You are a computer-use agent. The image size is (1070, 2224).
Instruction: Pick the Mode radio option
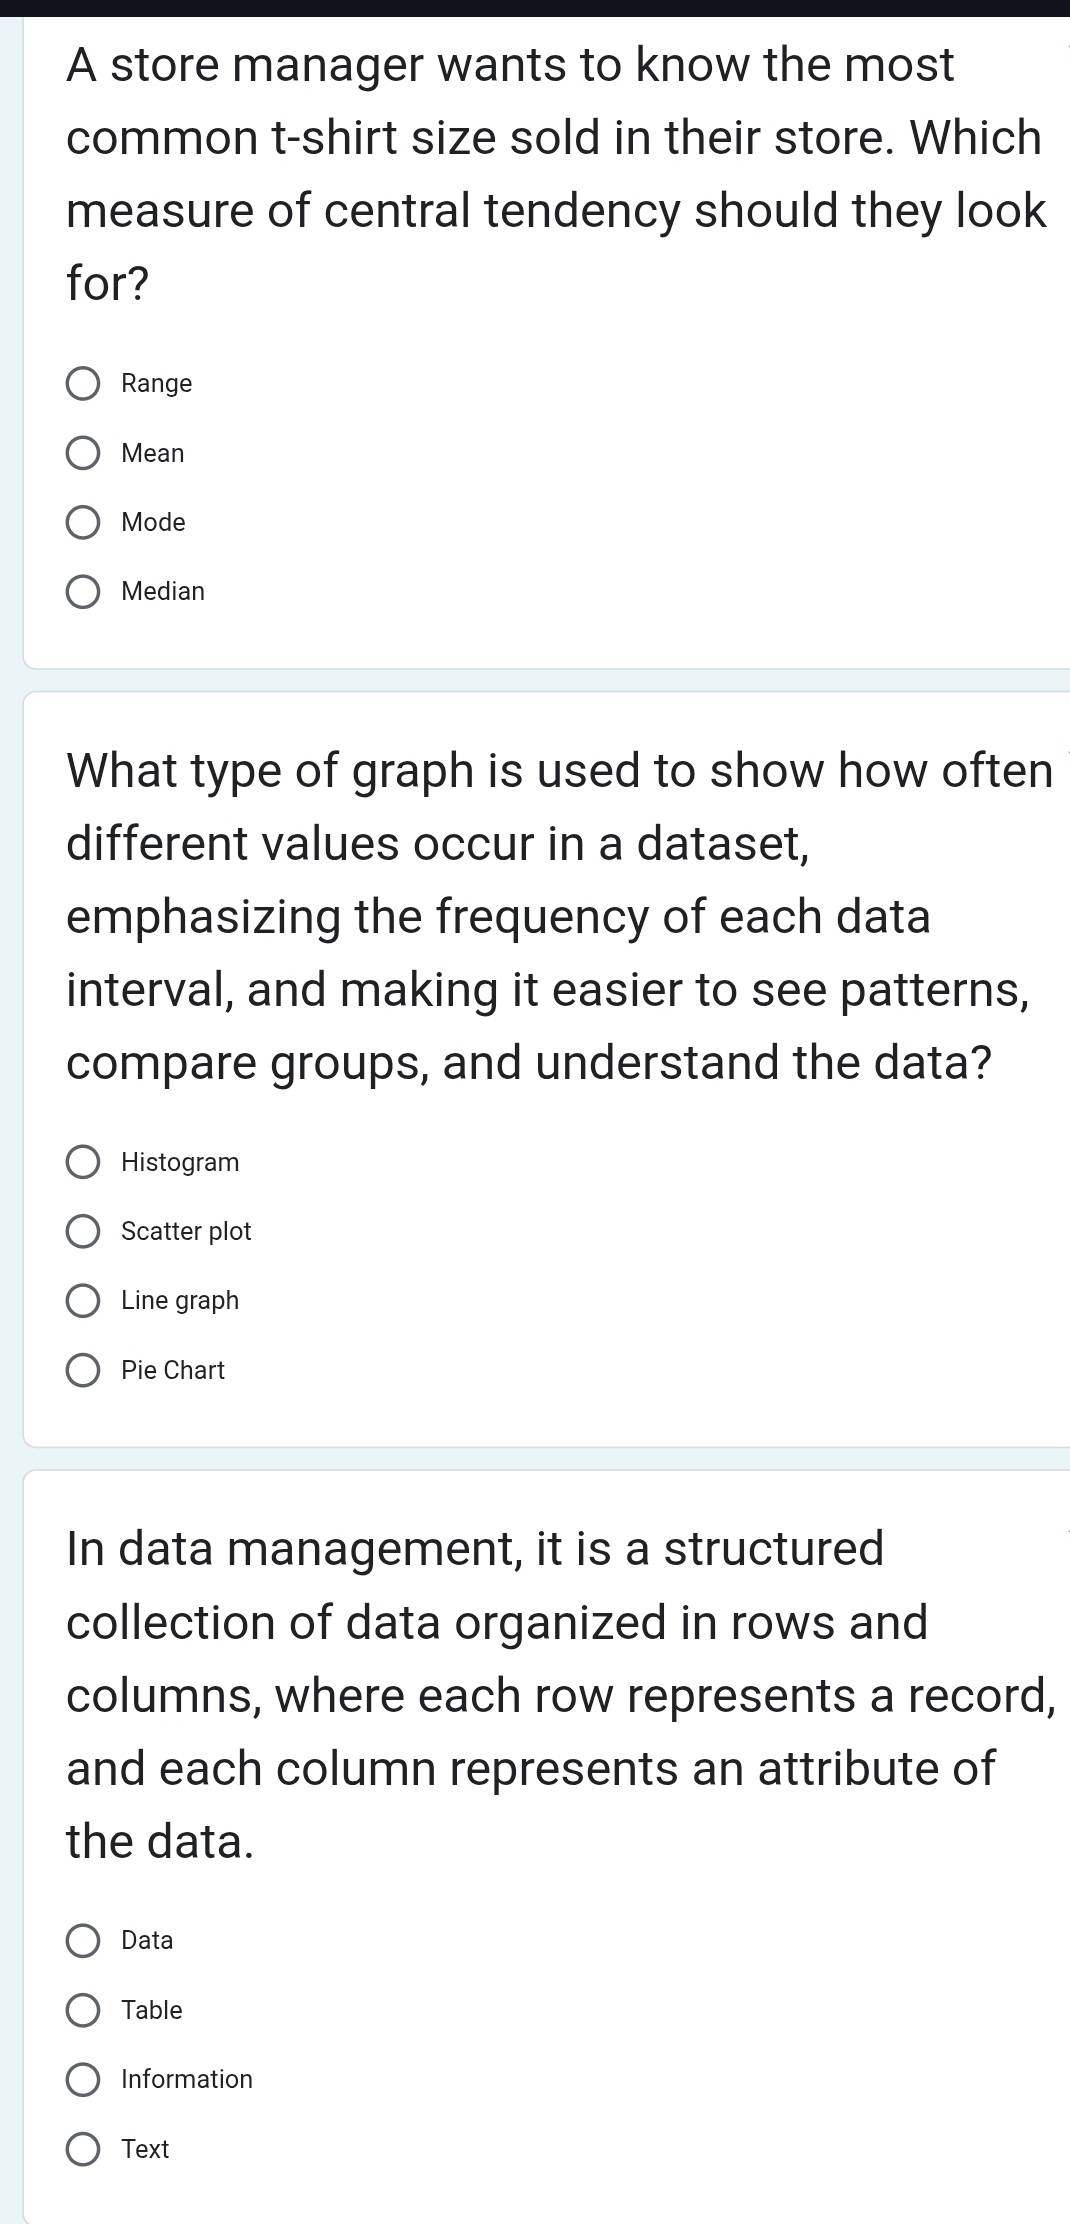(x=83, y=523)
